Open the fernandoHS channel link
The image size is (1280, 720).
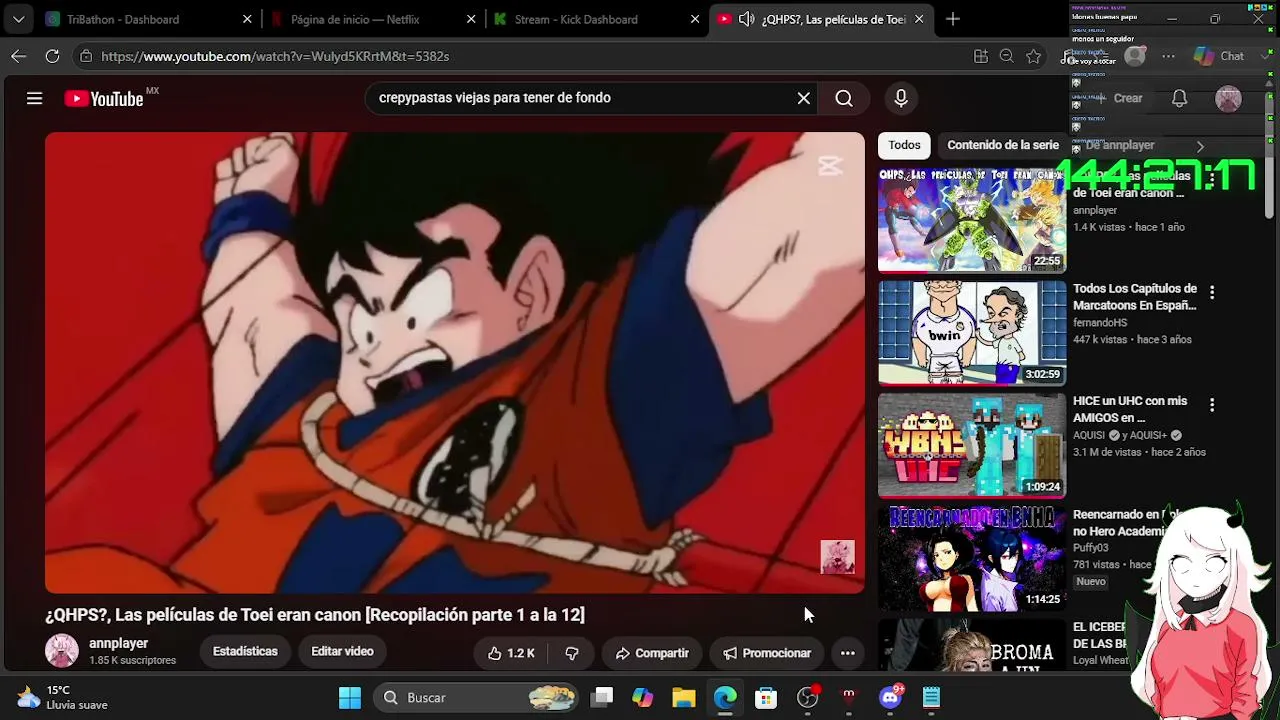pos(1100,323)
